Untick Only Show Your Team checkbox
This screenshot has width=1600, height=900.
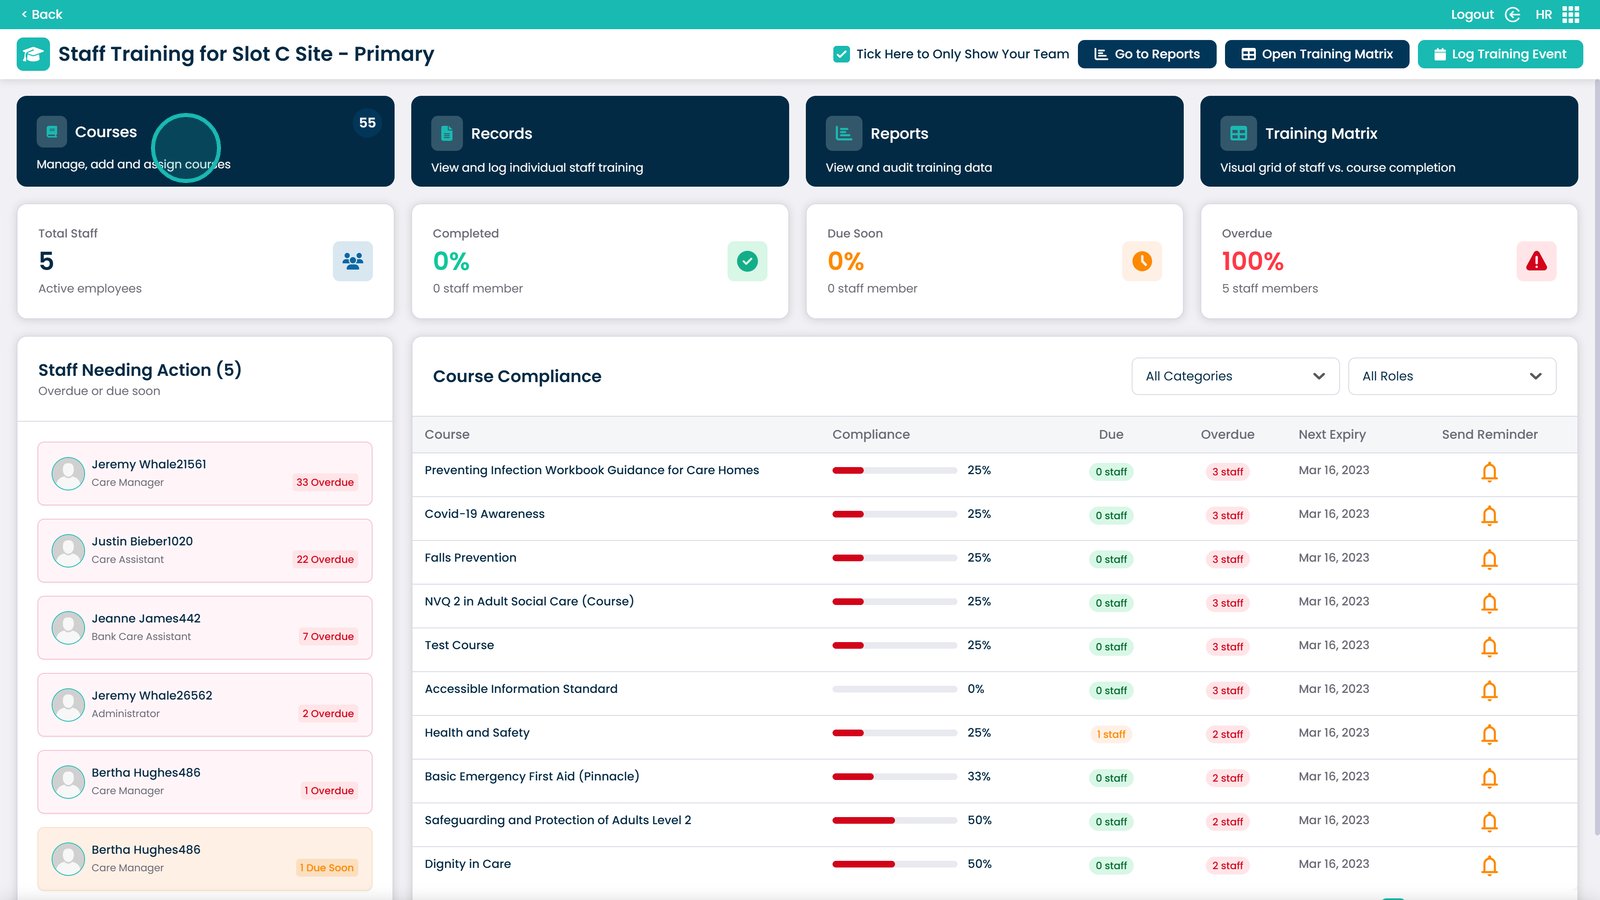tap(842, 54)
